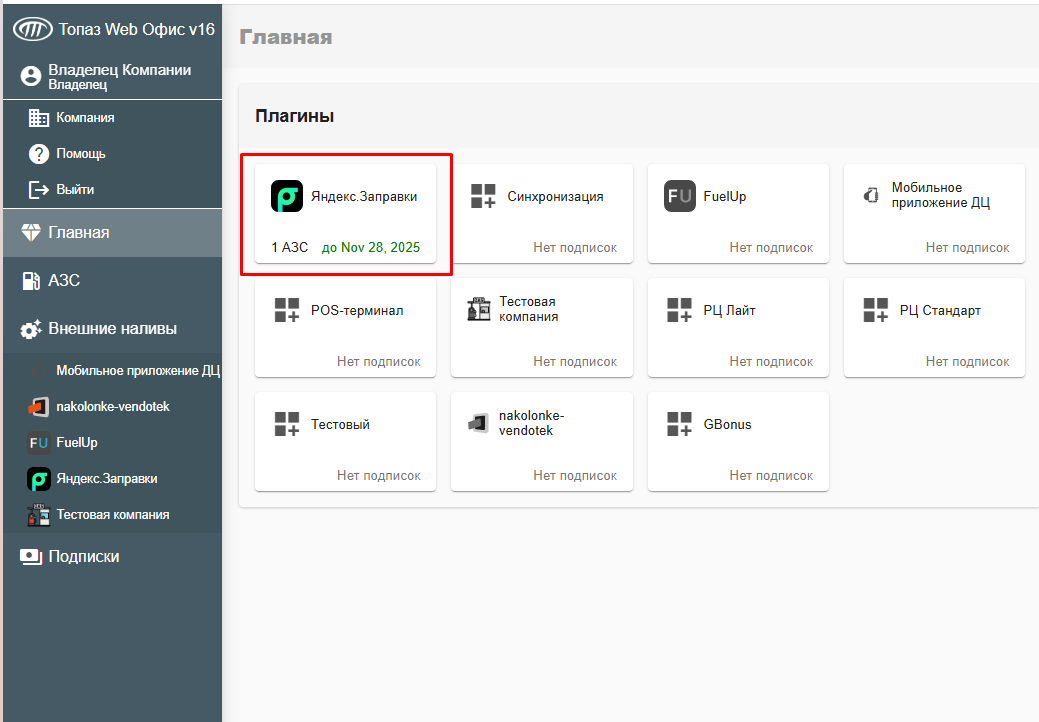Click the Помощь question mark icon
The image size is (1039, 722).
pos(38,154)
